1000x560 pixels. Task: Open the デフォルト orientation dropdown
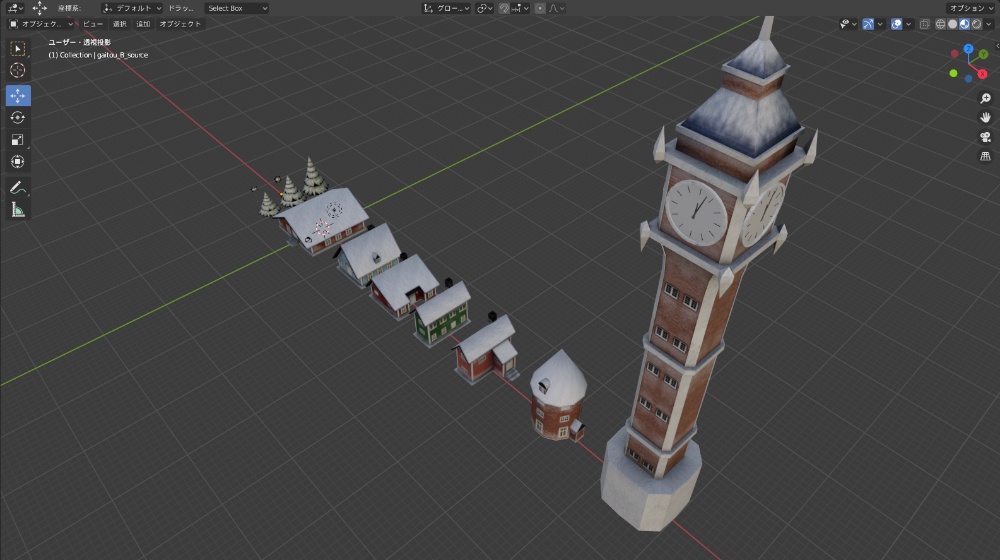coord(132,8)
